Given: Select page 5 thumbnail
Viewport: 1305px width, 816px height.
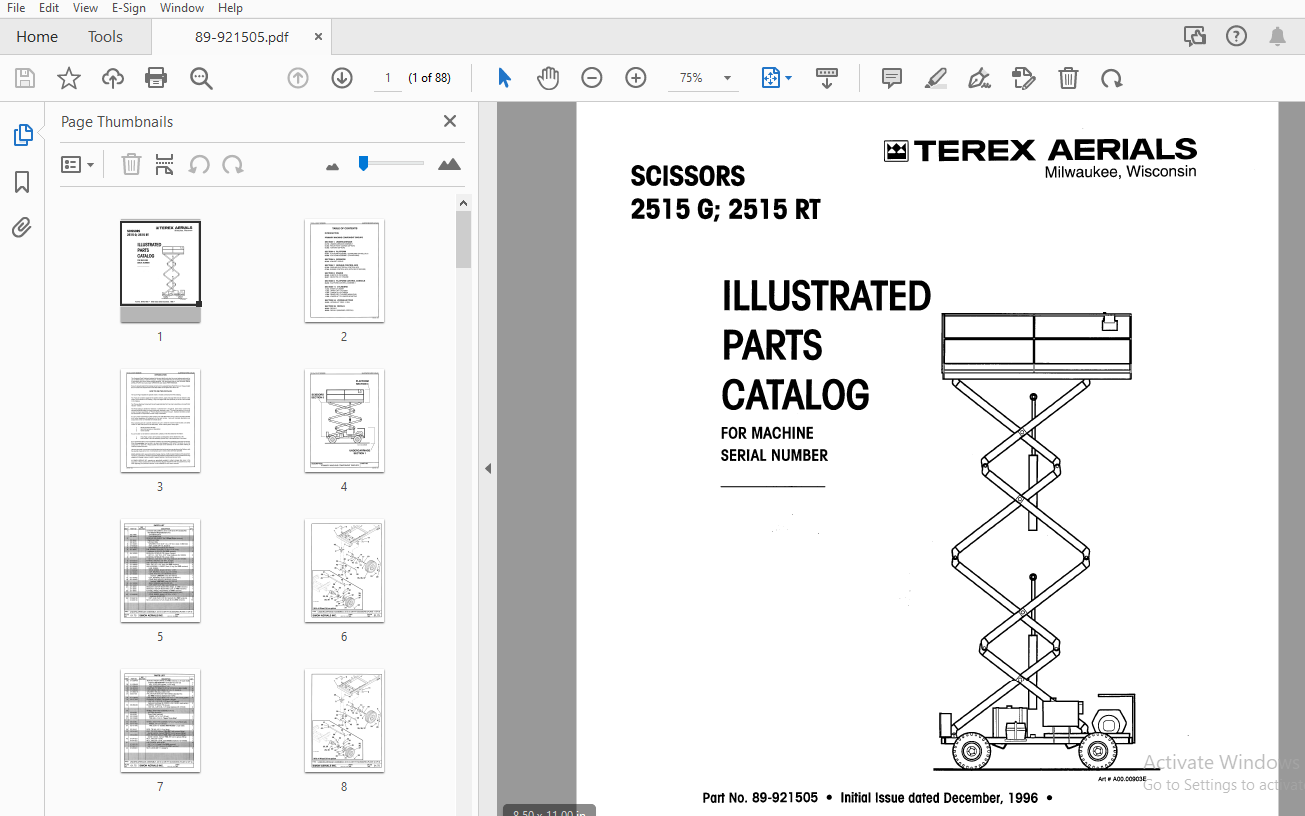Looking at the screenshot, I should coord(160,570).
